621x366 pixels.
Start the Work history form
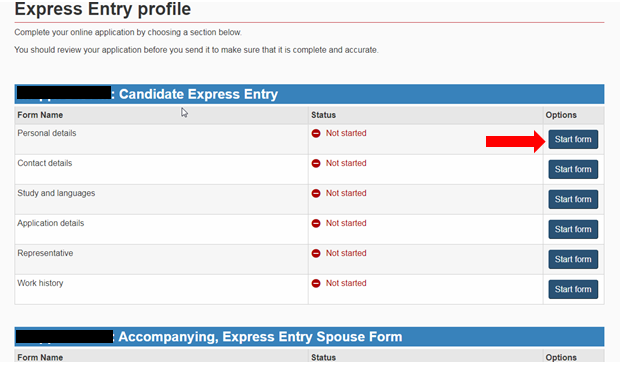click(x=573, y=289)
